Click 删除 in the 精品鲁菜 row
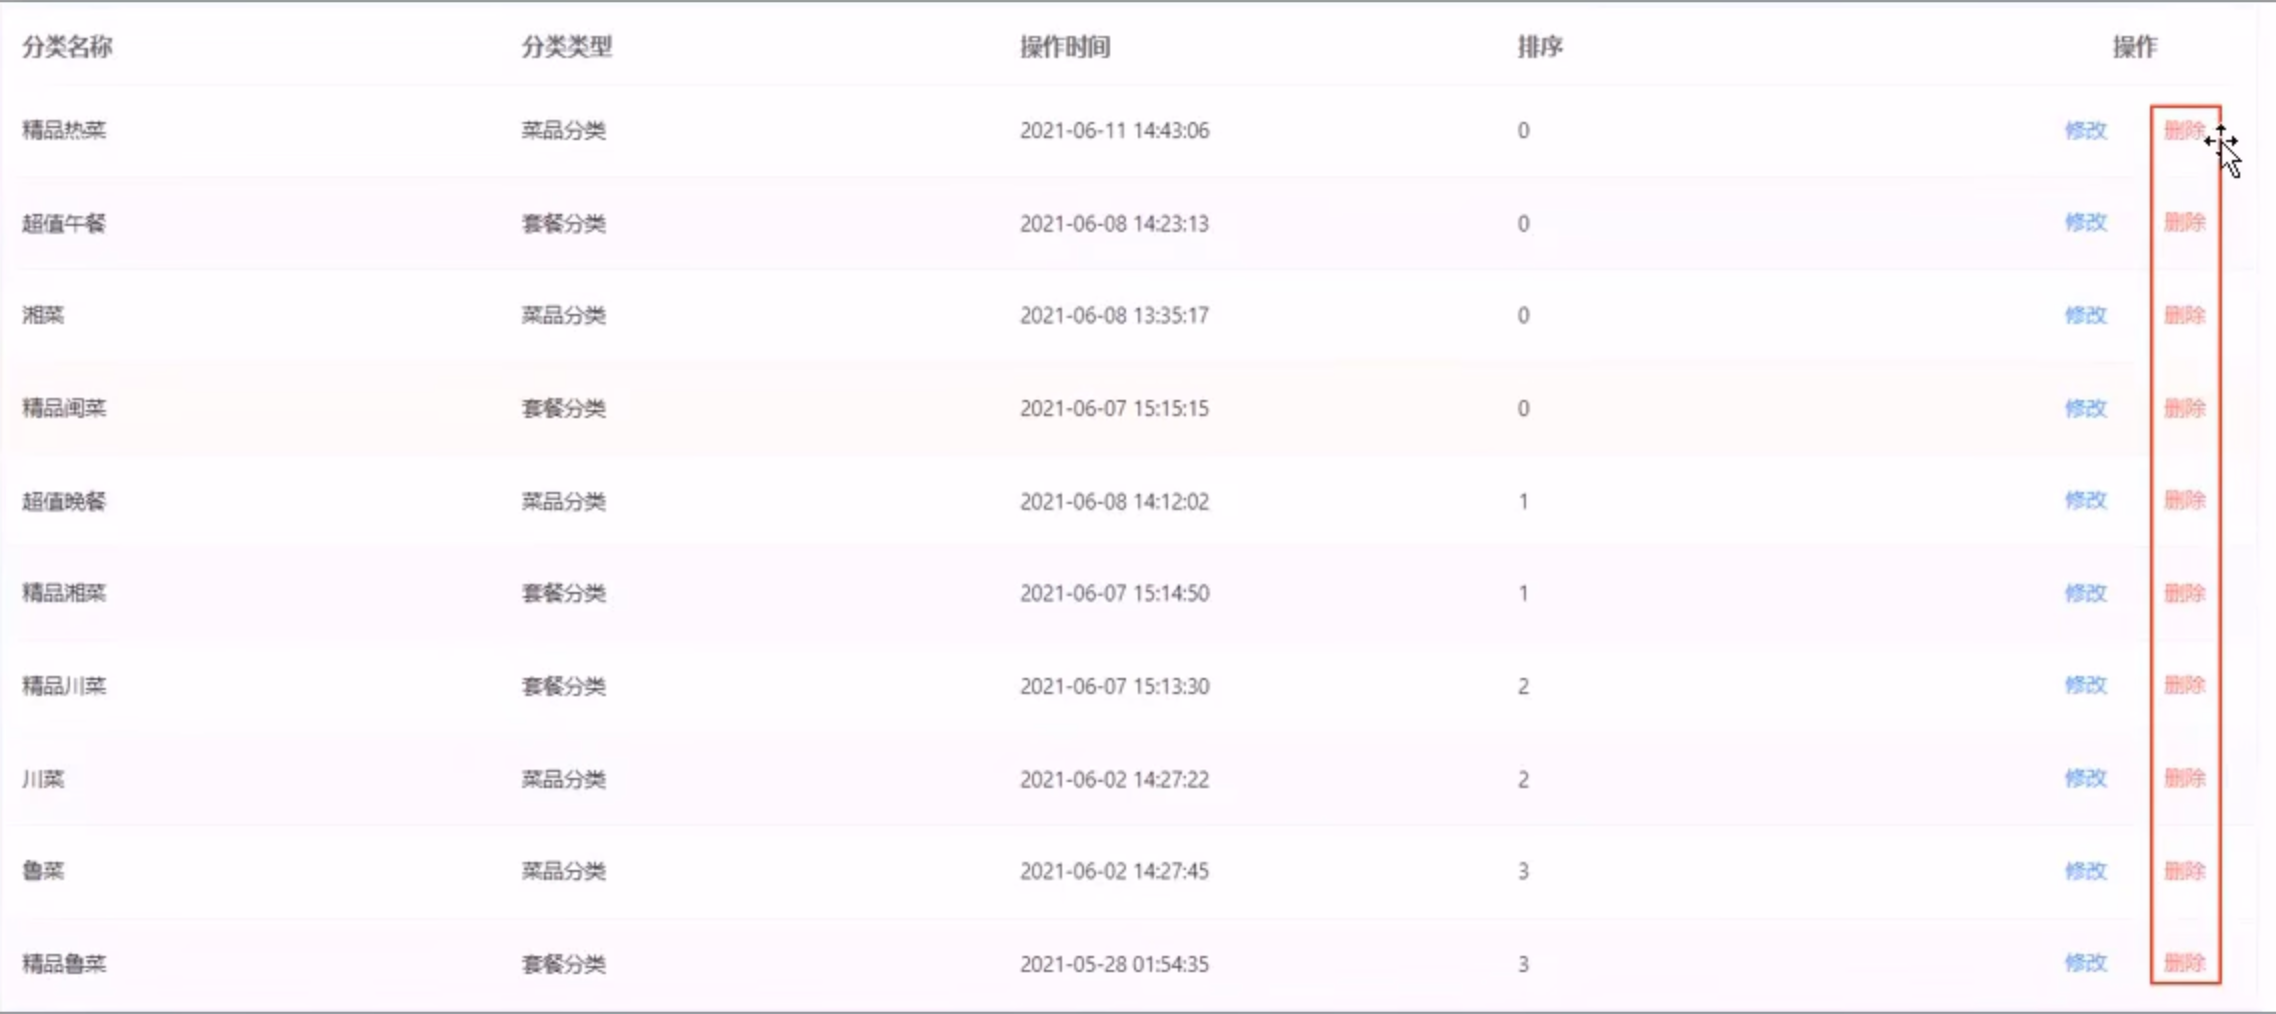Screen dimensions: 2276x1014 click(2185, 963)
